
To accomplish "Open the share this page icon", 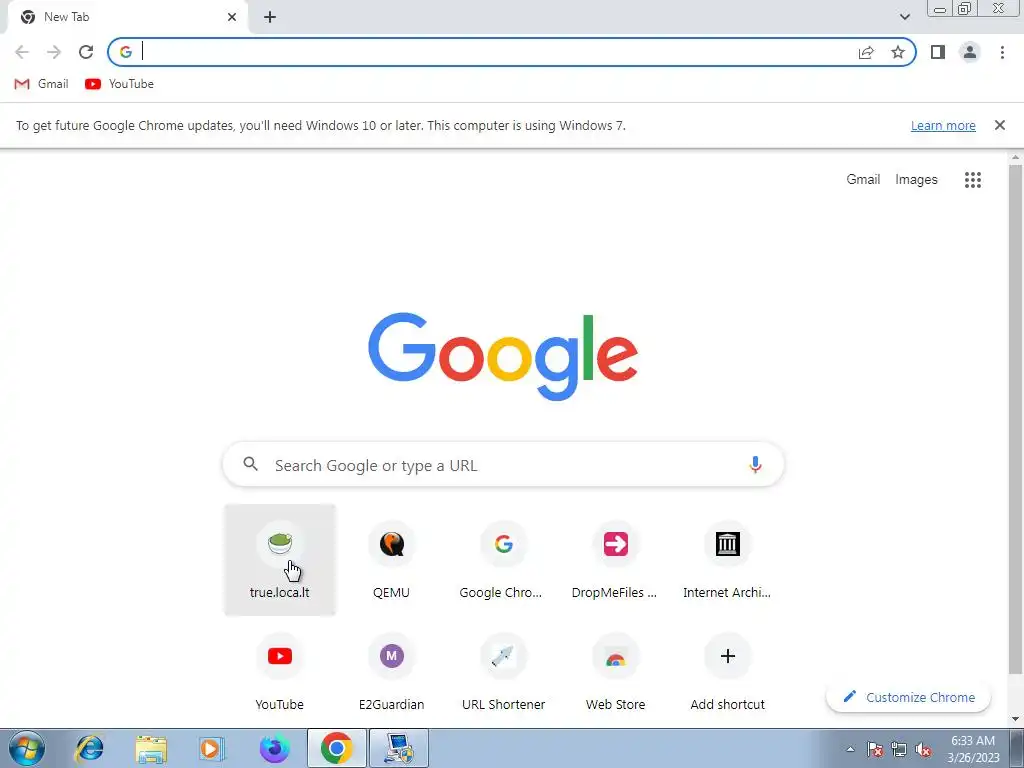I will pyautogui.click(x=866, y=52).
